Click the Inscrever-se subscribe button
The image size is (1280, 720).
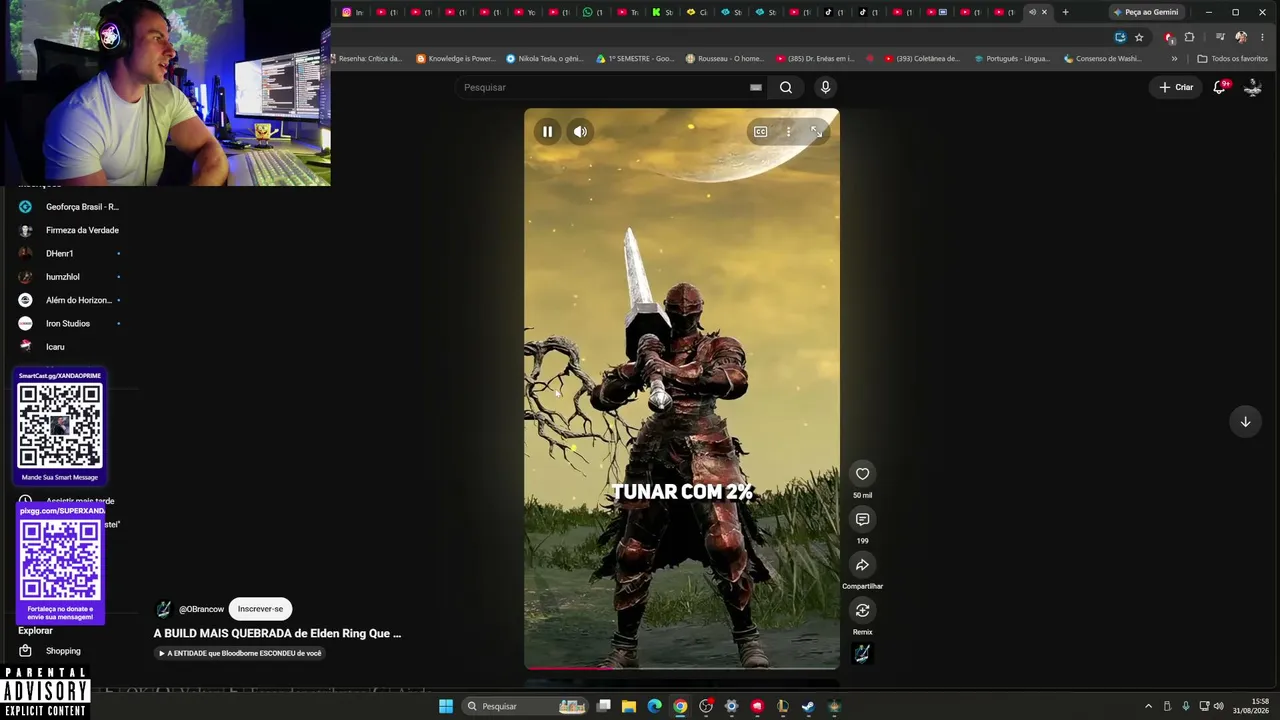pyautogui.click(x=260, y=609)
